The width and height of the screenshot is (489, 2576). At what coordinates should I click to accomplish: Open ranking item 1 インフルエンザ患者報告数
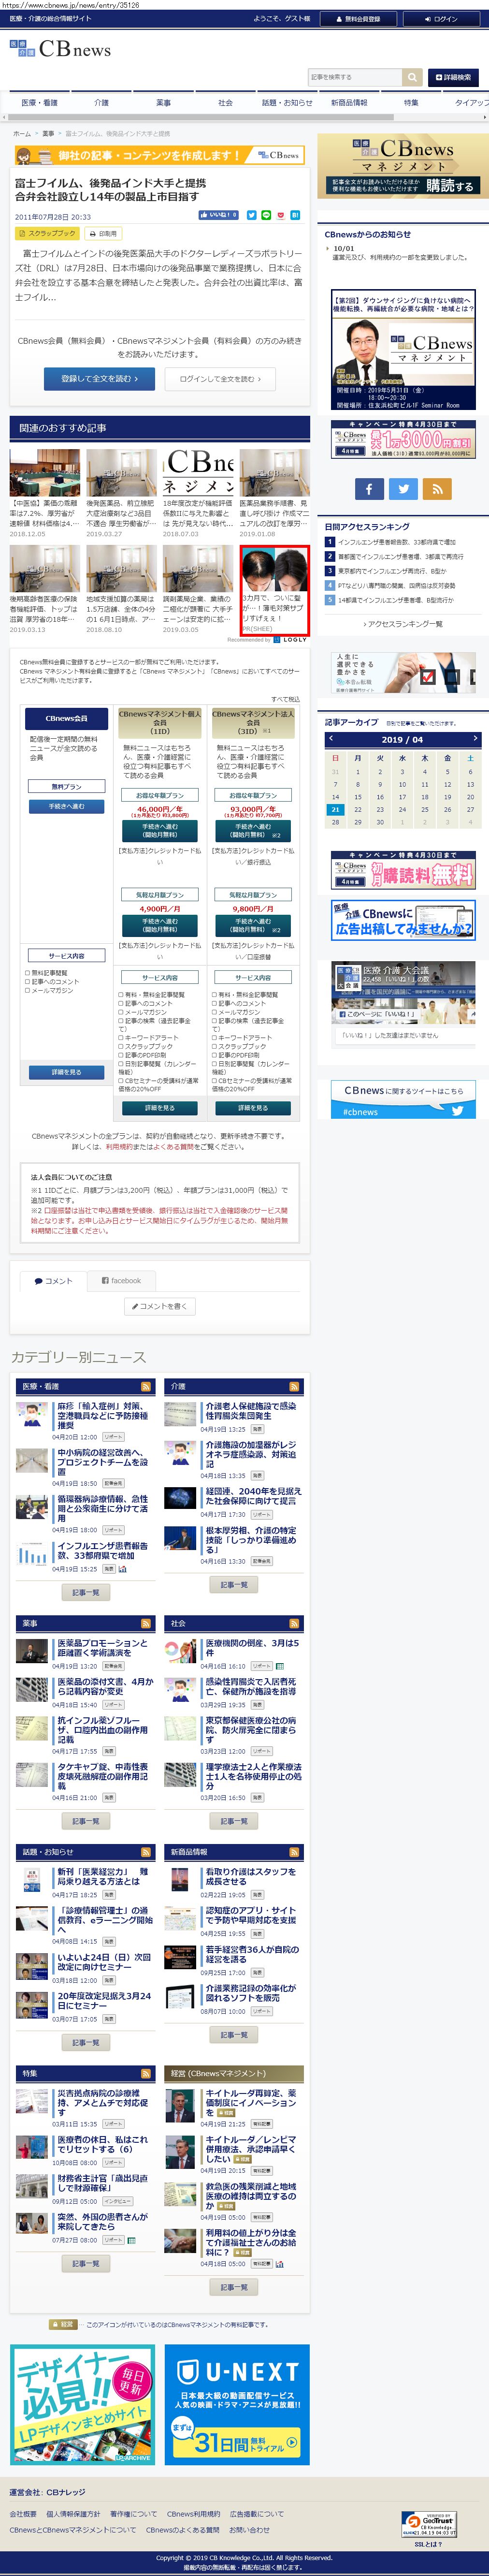396,542
